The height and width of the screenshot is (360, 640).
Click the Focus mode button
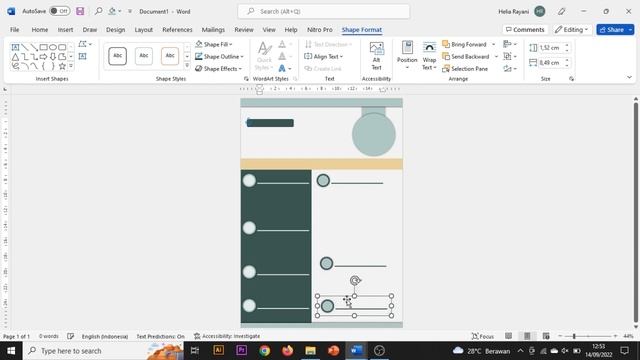(483, 336)
